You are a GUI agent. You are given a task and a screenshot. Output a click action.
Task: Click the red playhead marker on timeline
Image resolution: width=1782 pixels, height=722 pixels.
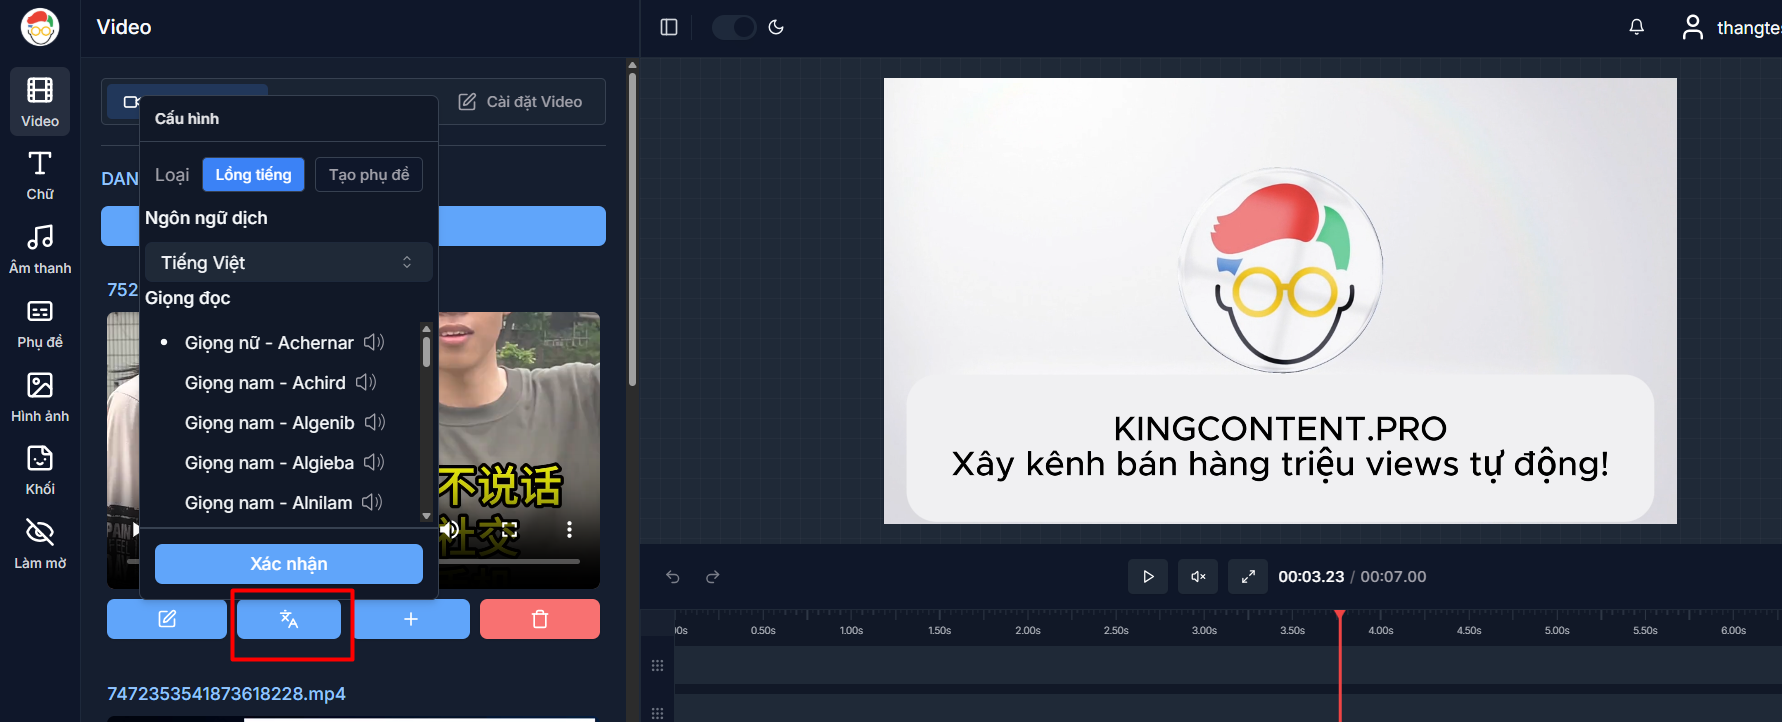pos(1340,615)
